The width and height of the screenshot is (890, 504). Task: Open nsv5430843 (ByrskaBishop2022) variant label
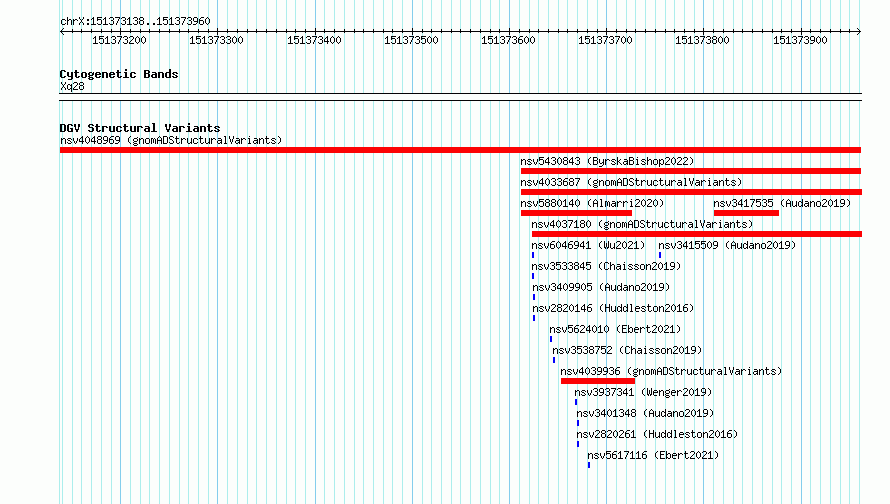coord(607,161)
